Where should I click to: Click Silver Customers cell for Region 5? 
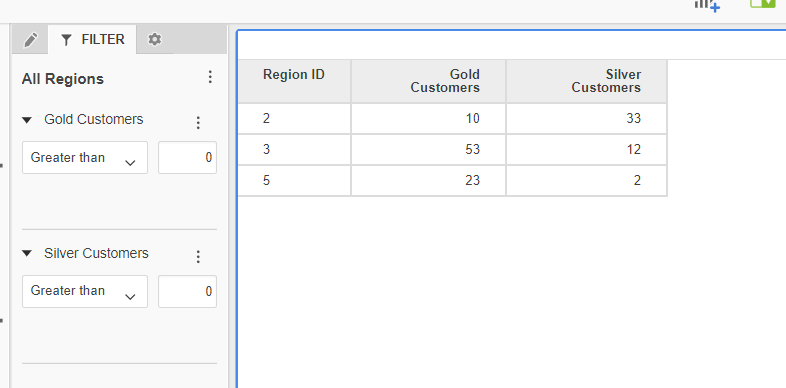click(x=586, y=180)
